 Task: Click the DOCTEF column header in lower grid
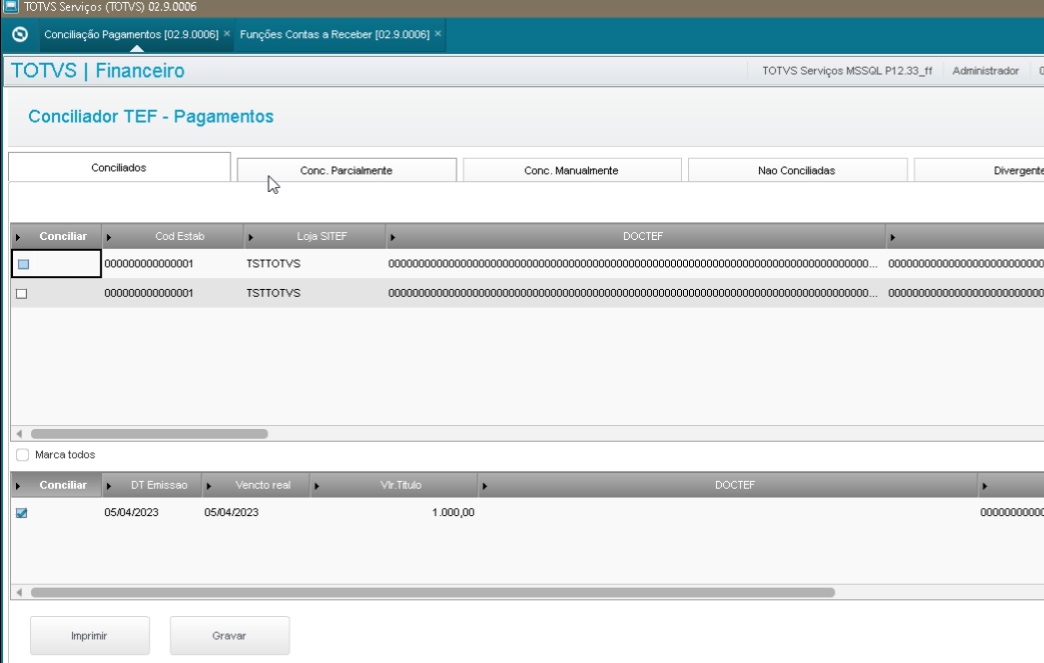[x=728, y=485]
